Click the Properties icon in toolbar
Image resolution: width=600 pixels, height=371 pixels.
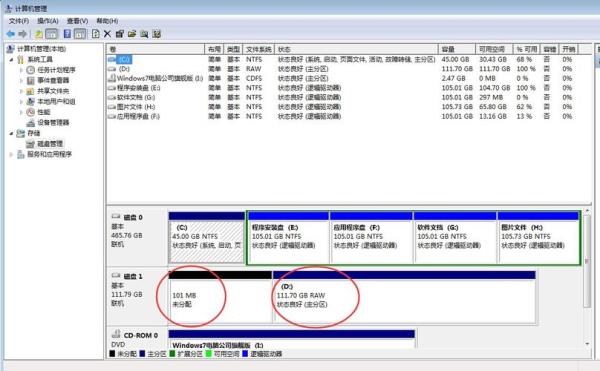(x=119, y=34)
